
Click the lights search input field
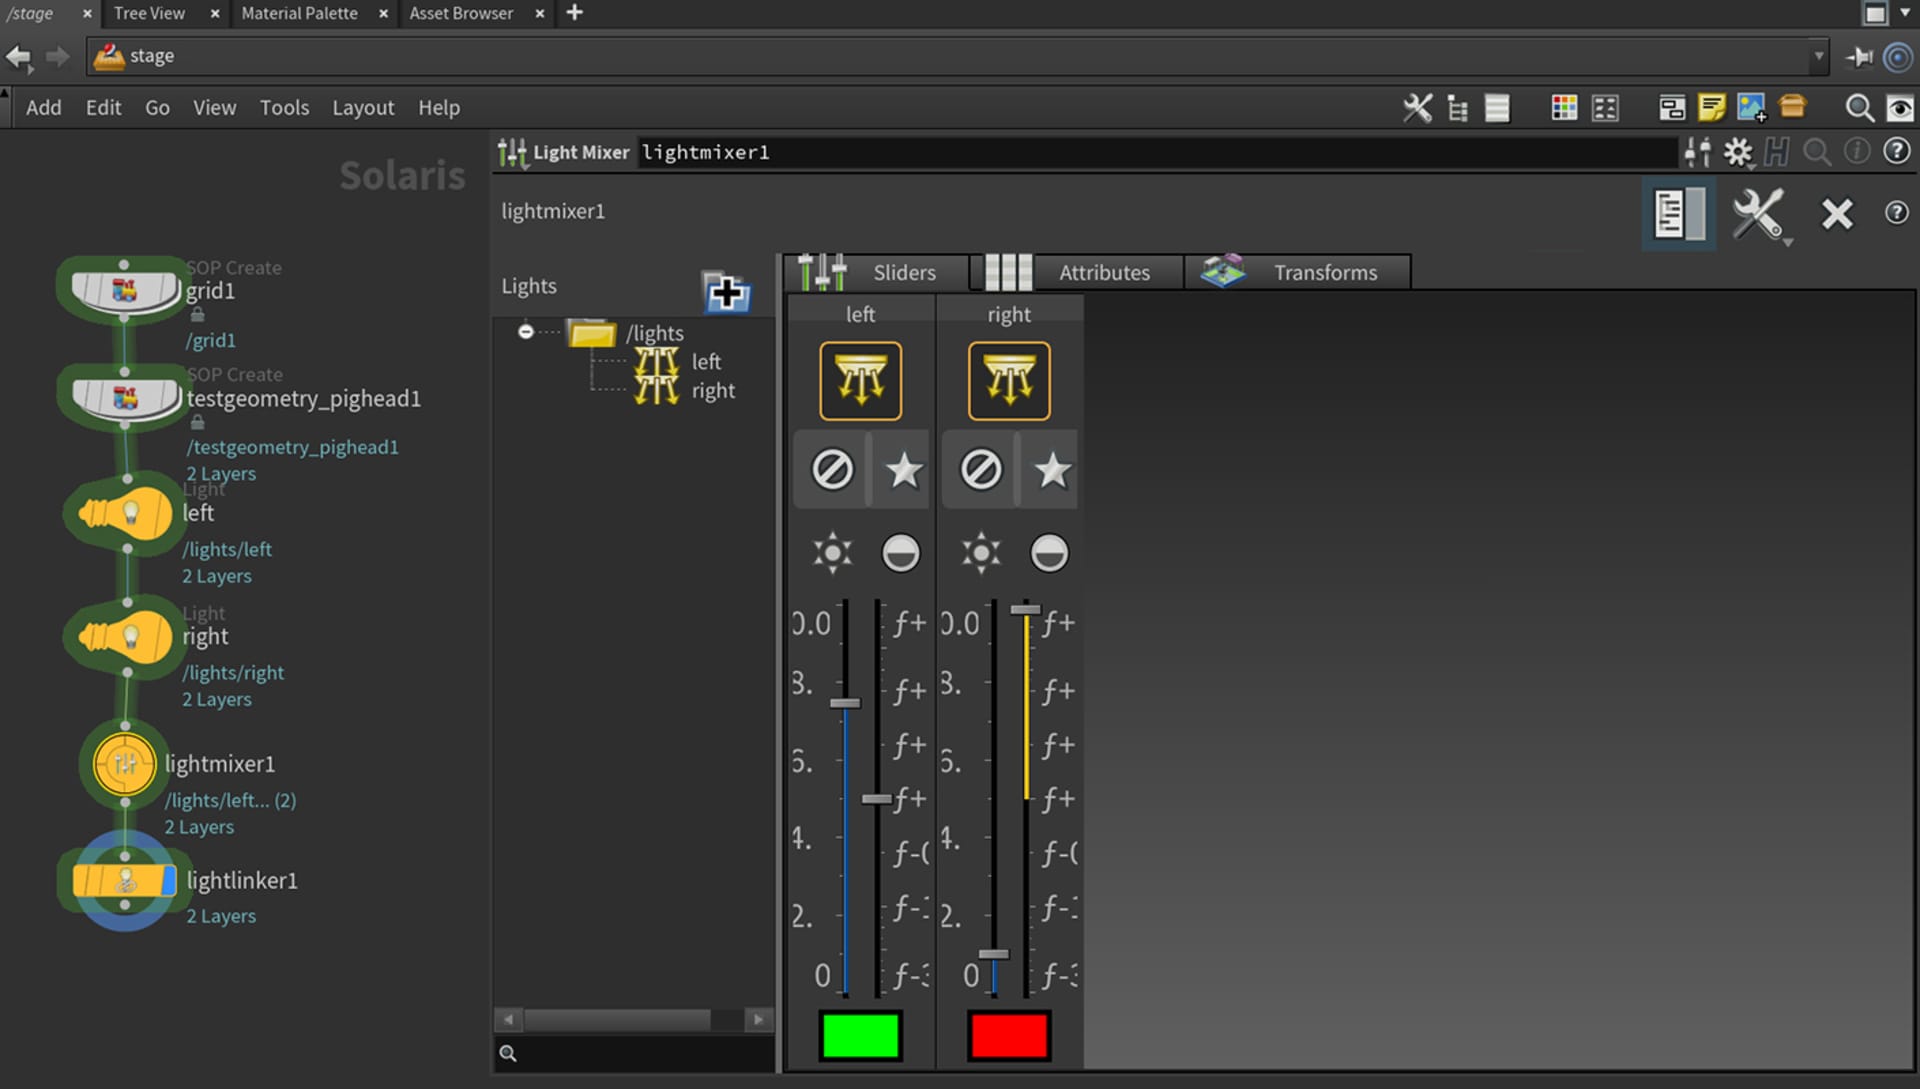coord(640,1053)
